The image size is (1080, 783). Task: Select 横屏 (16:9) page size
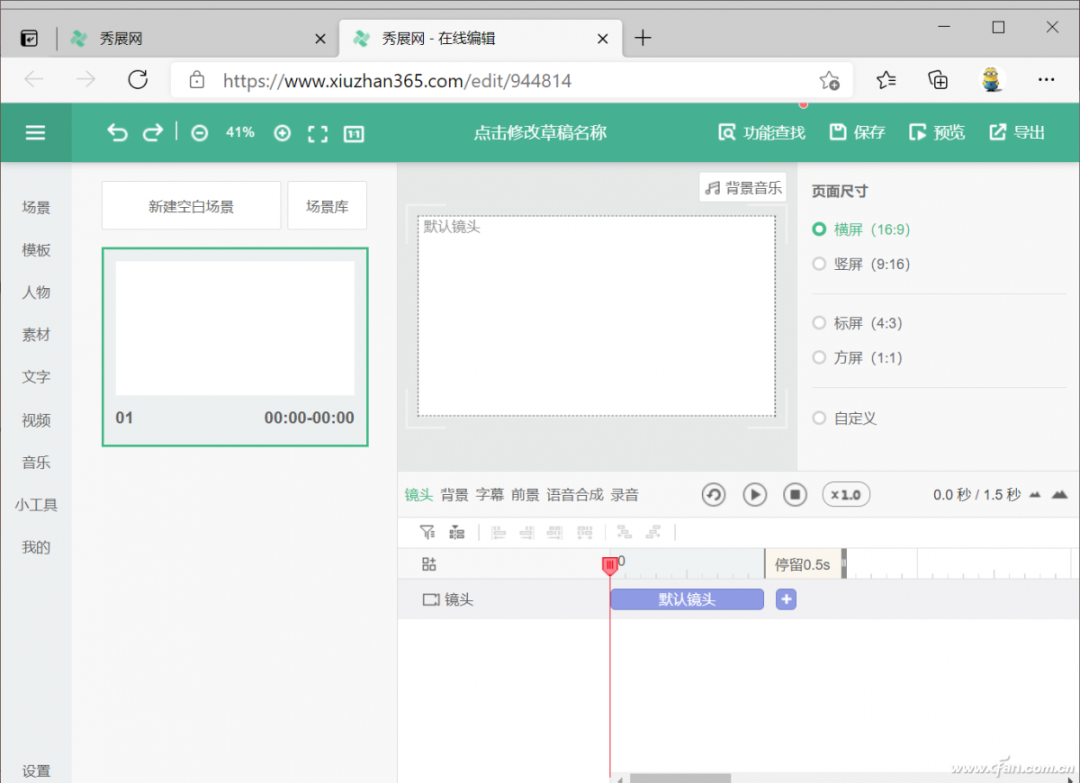pos(861,229)
